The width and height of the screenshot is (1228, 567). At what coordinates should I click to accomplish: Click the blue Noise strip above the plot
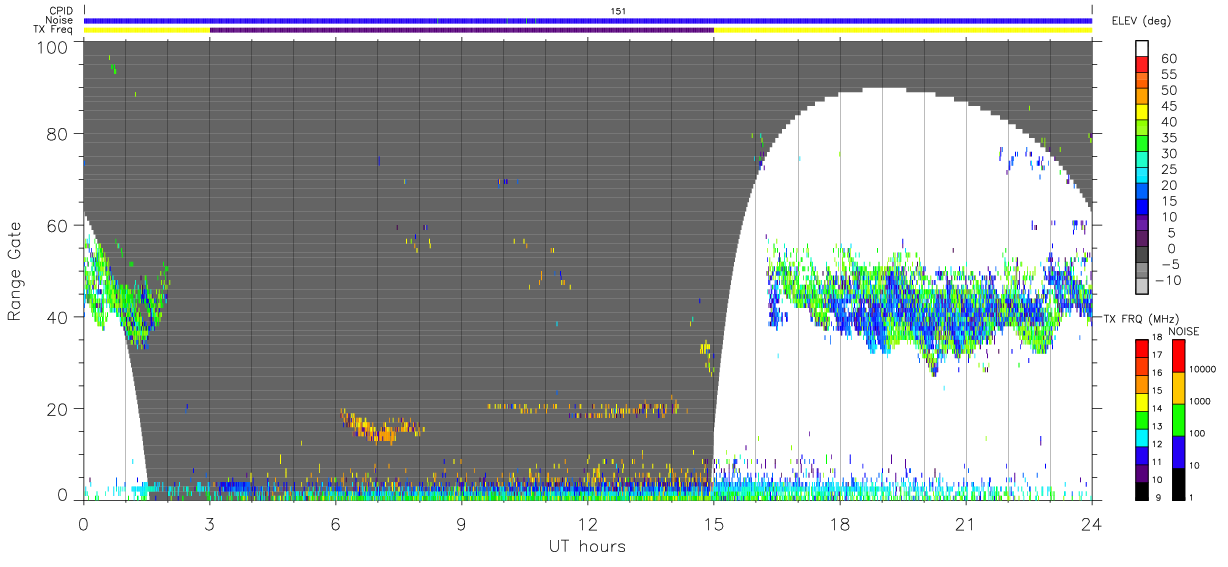[588, 20]
